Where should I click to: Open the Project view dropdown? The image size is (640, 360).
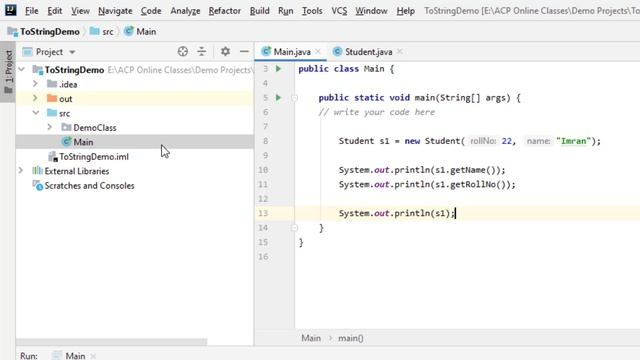72,52
